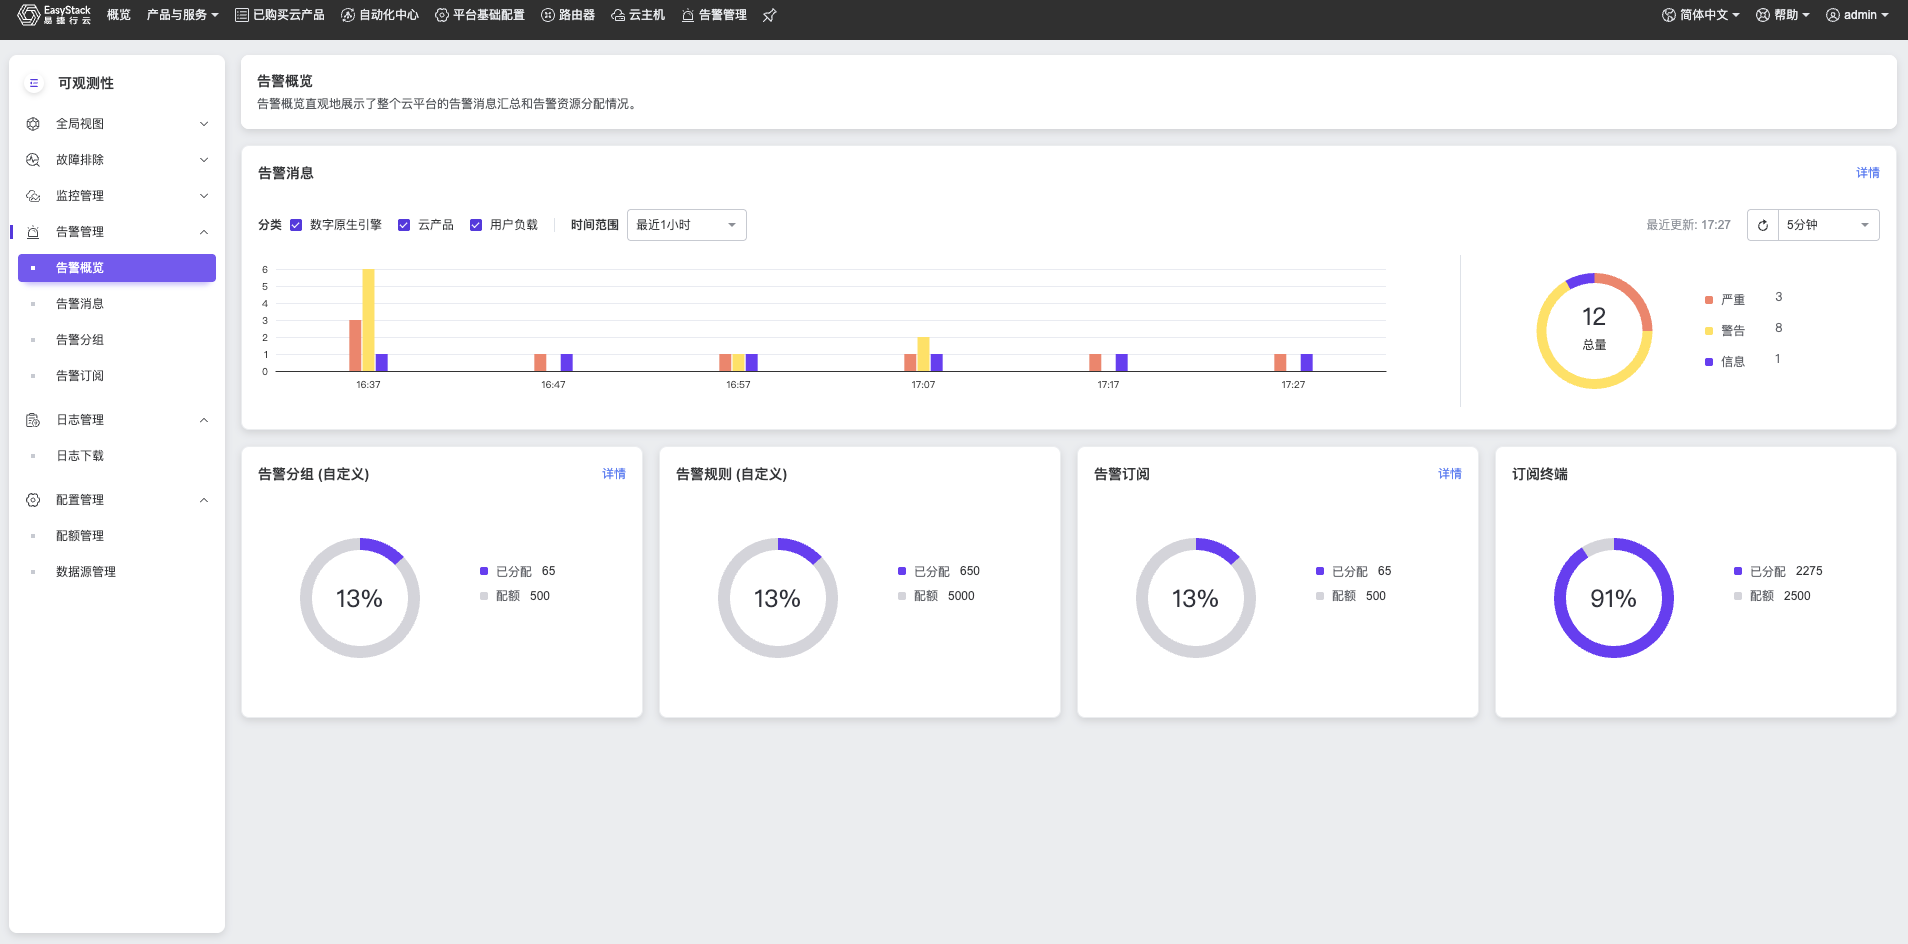Click the pin icon in top navigation
Viewport: 1908px width, 944px height.
(769, 15)
